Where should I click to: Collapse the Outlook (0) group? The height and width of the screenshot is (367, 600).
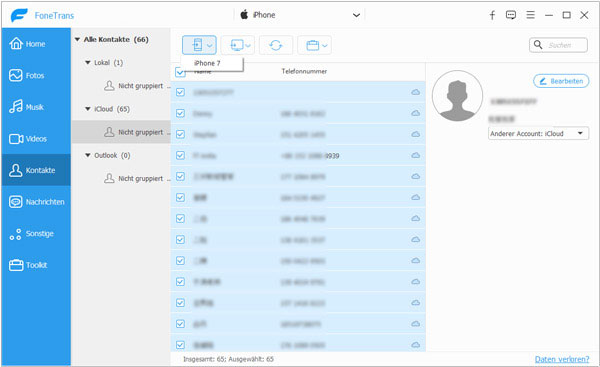(x=88, y=155)
